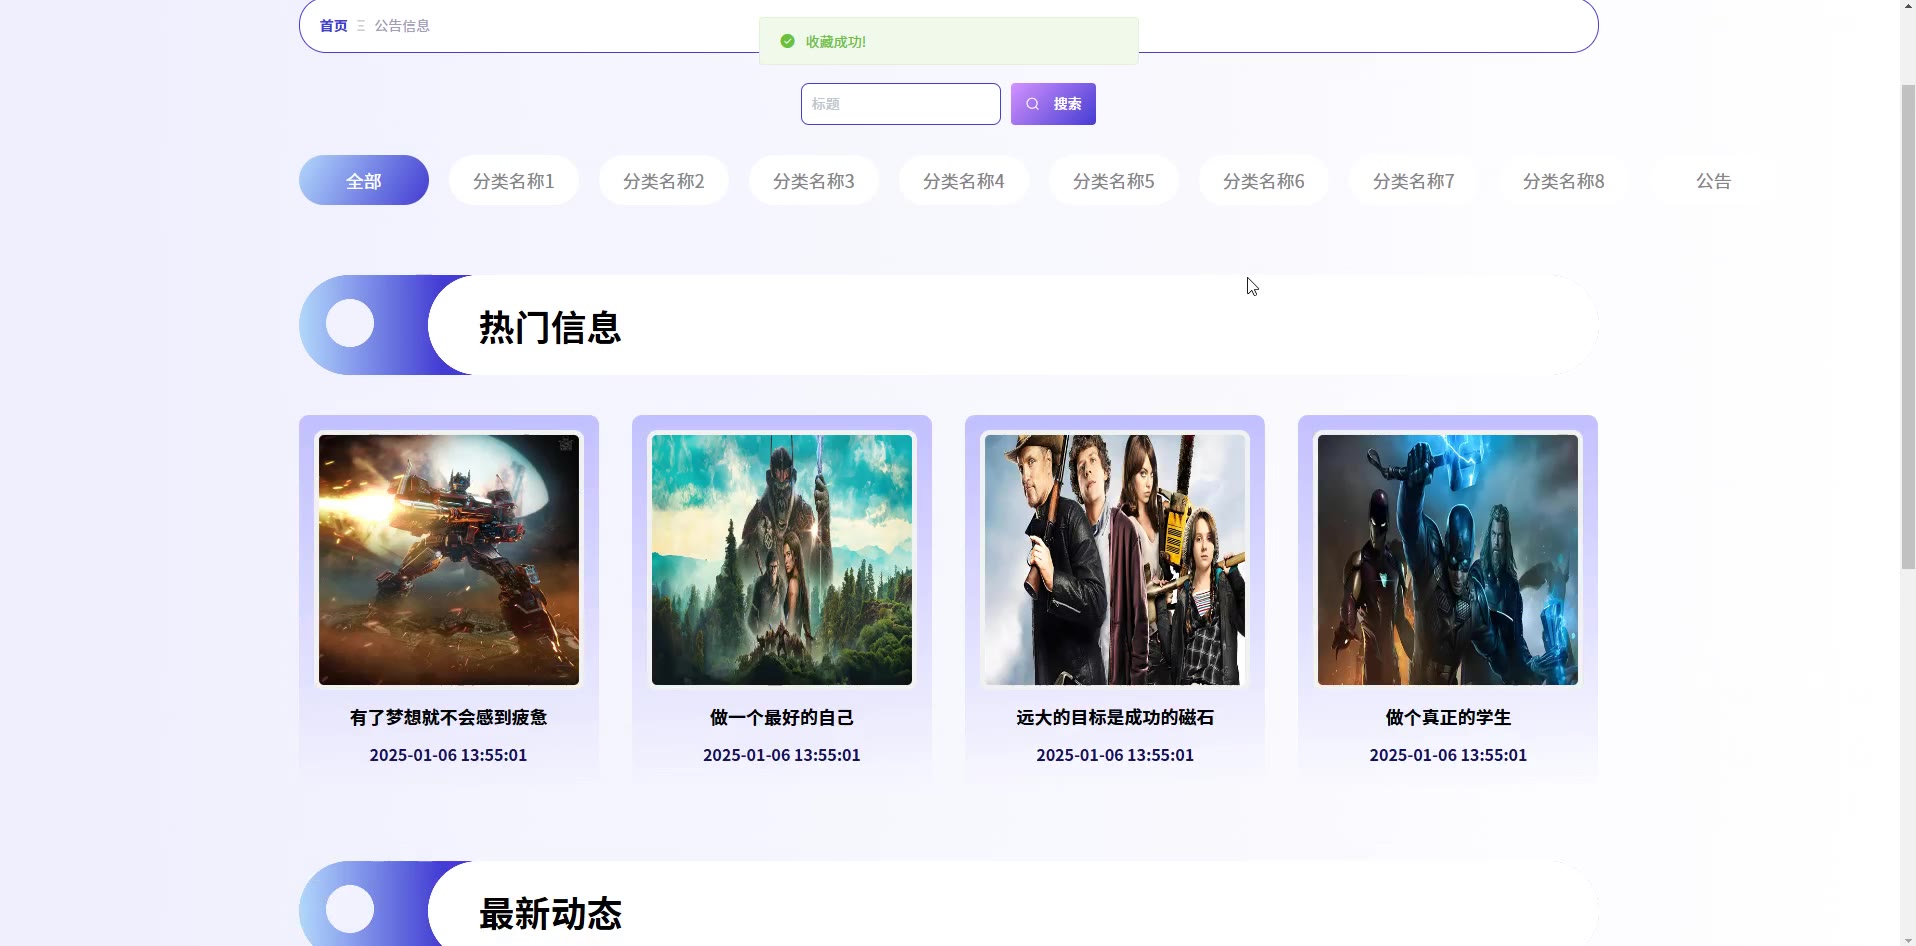The height and width of the screenshot is (946, 1916).
Task: Click the date under 远大的目标是成功的磁石
Action: [x=1115, y=755]
